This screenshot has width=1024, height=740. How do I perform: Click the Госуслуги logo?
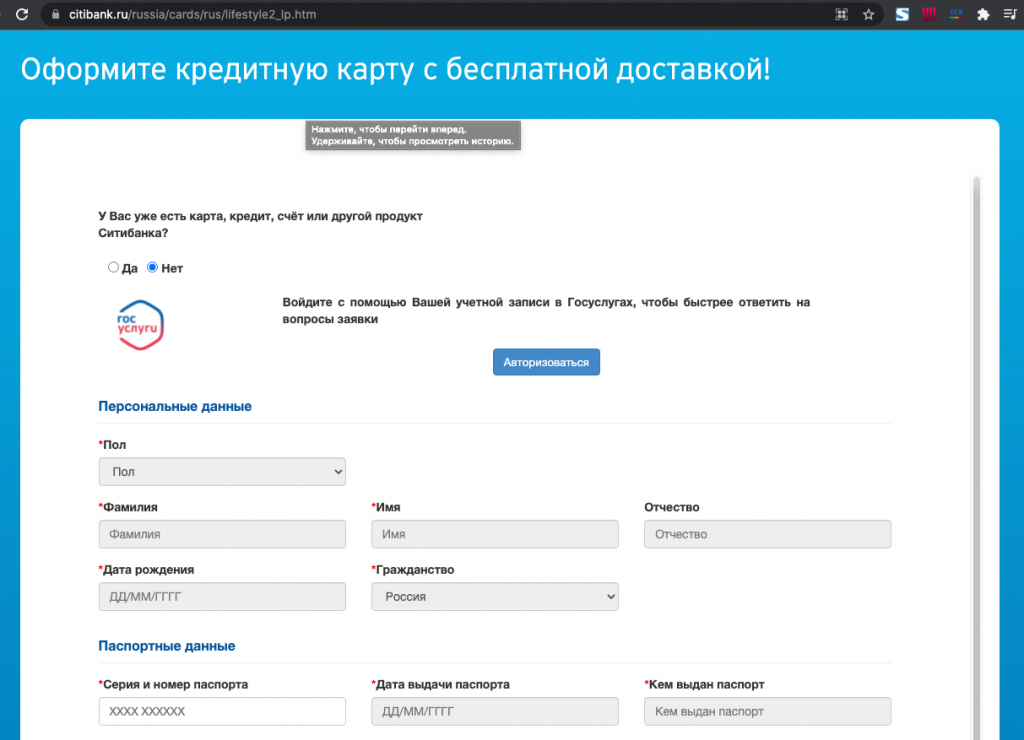[x=140, y=325]
